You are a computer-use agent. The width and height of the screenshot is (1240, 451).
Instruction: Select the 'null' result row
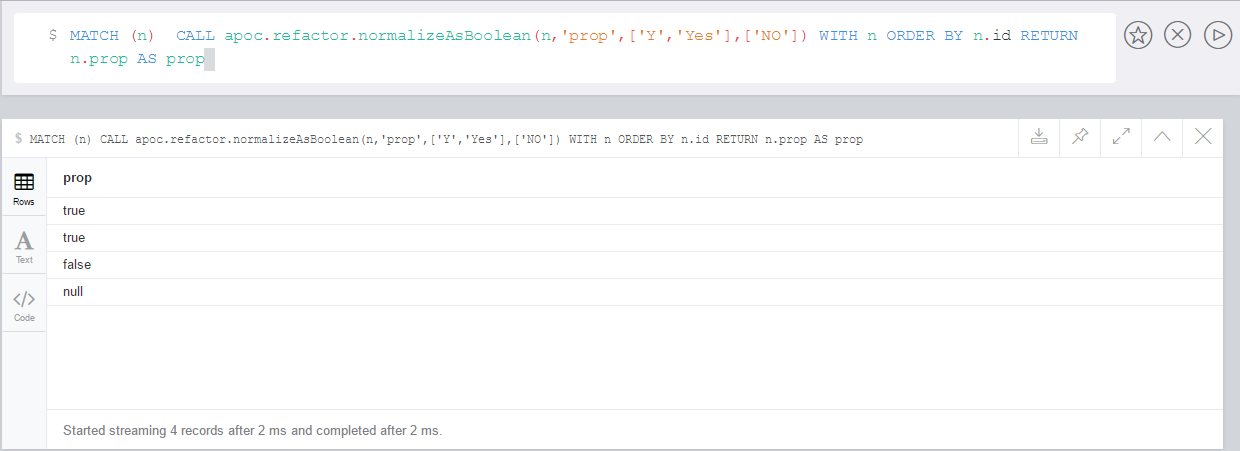tap(634, 292)
